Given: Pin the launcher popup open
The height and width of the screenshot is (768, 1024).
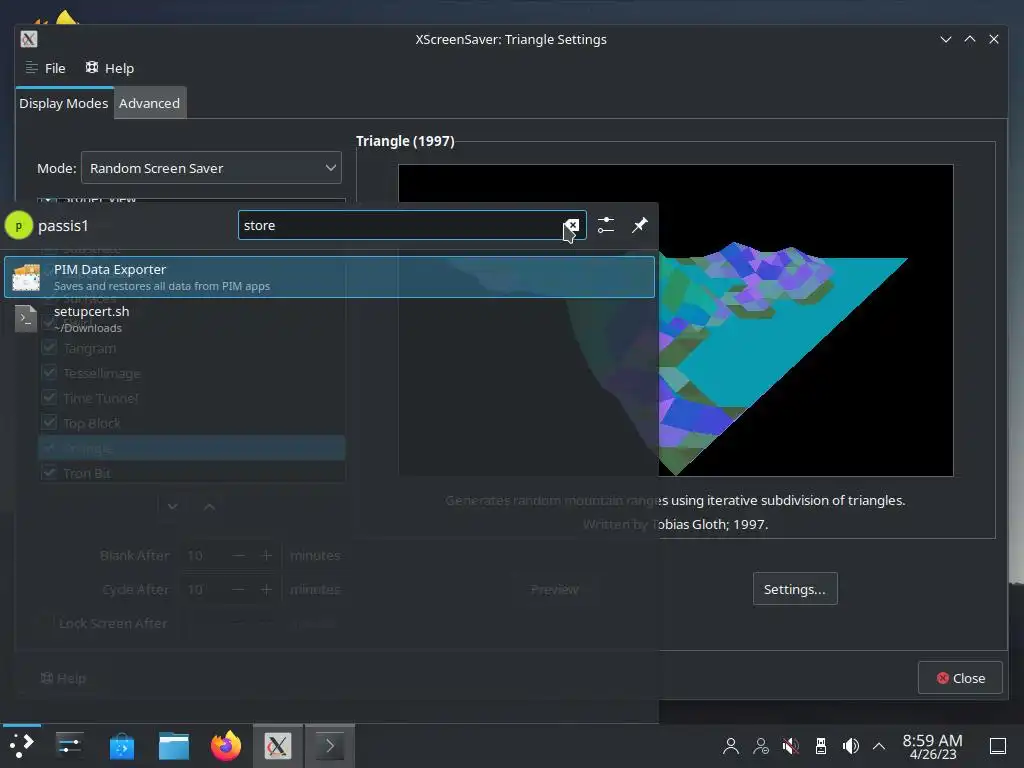Looking at the screenshot, I should (x=639, y=225).
